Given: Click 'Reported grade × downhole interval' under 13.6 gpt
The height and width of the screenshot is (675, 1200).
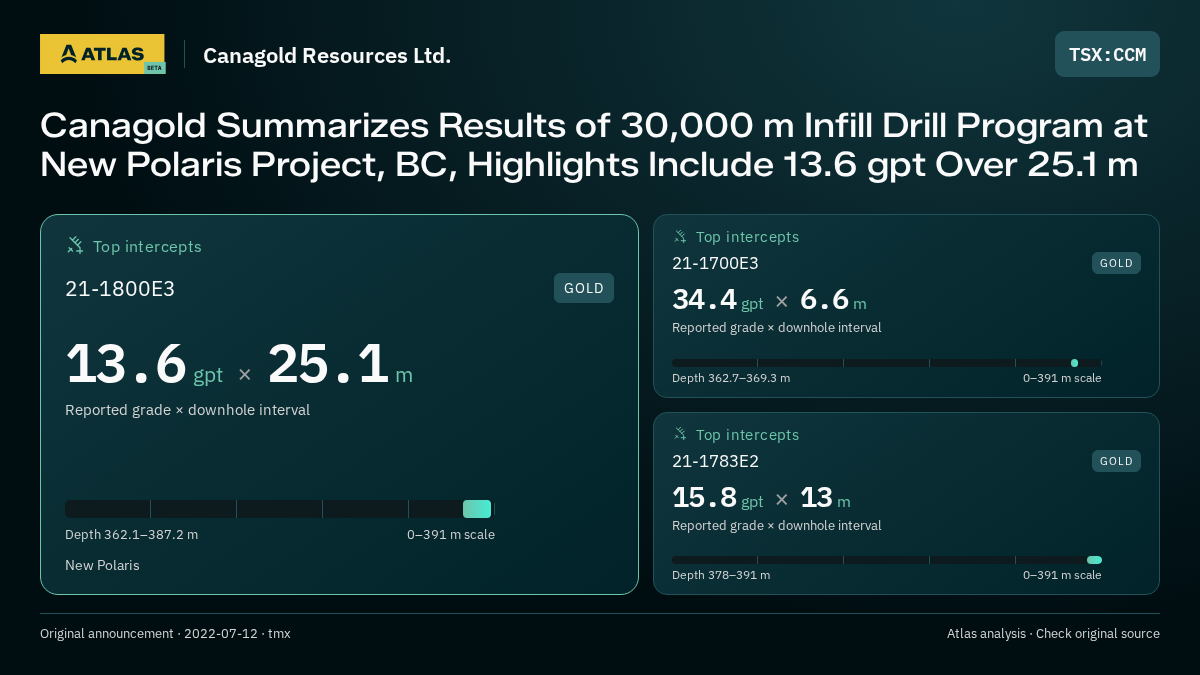Looking at the screenshot, I should click(x=187, y=410).
